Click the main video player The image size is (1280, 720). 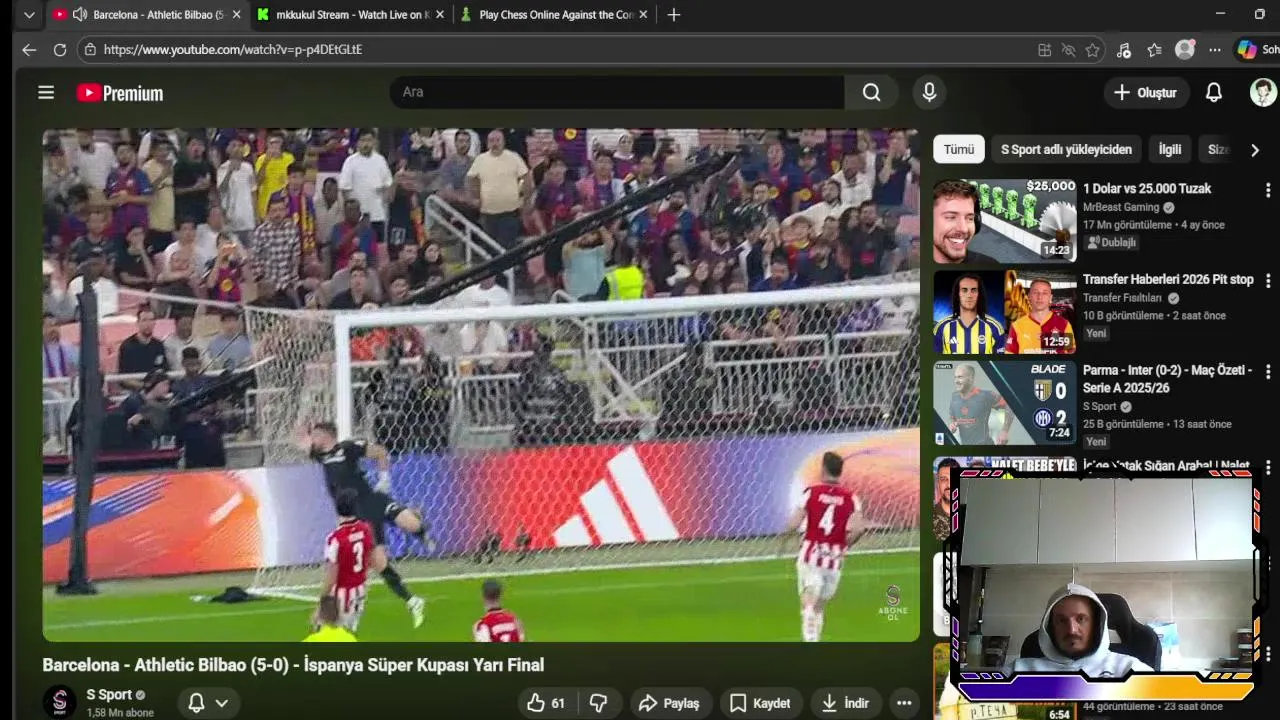point(481,385)
